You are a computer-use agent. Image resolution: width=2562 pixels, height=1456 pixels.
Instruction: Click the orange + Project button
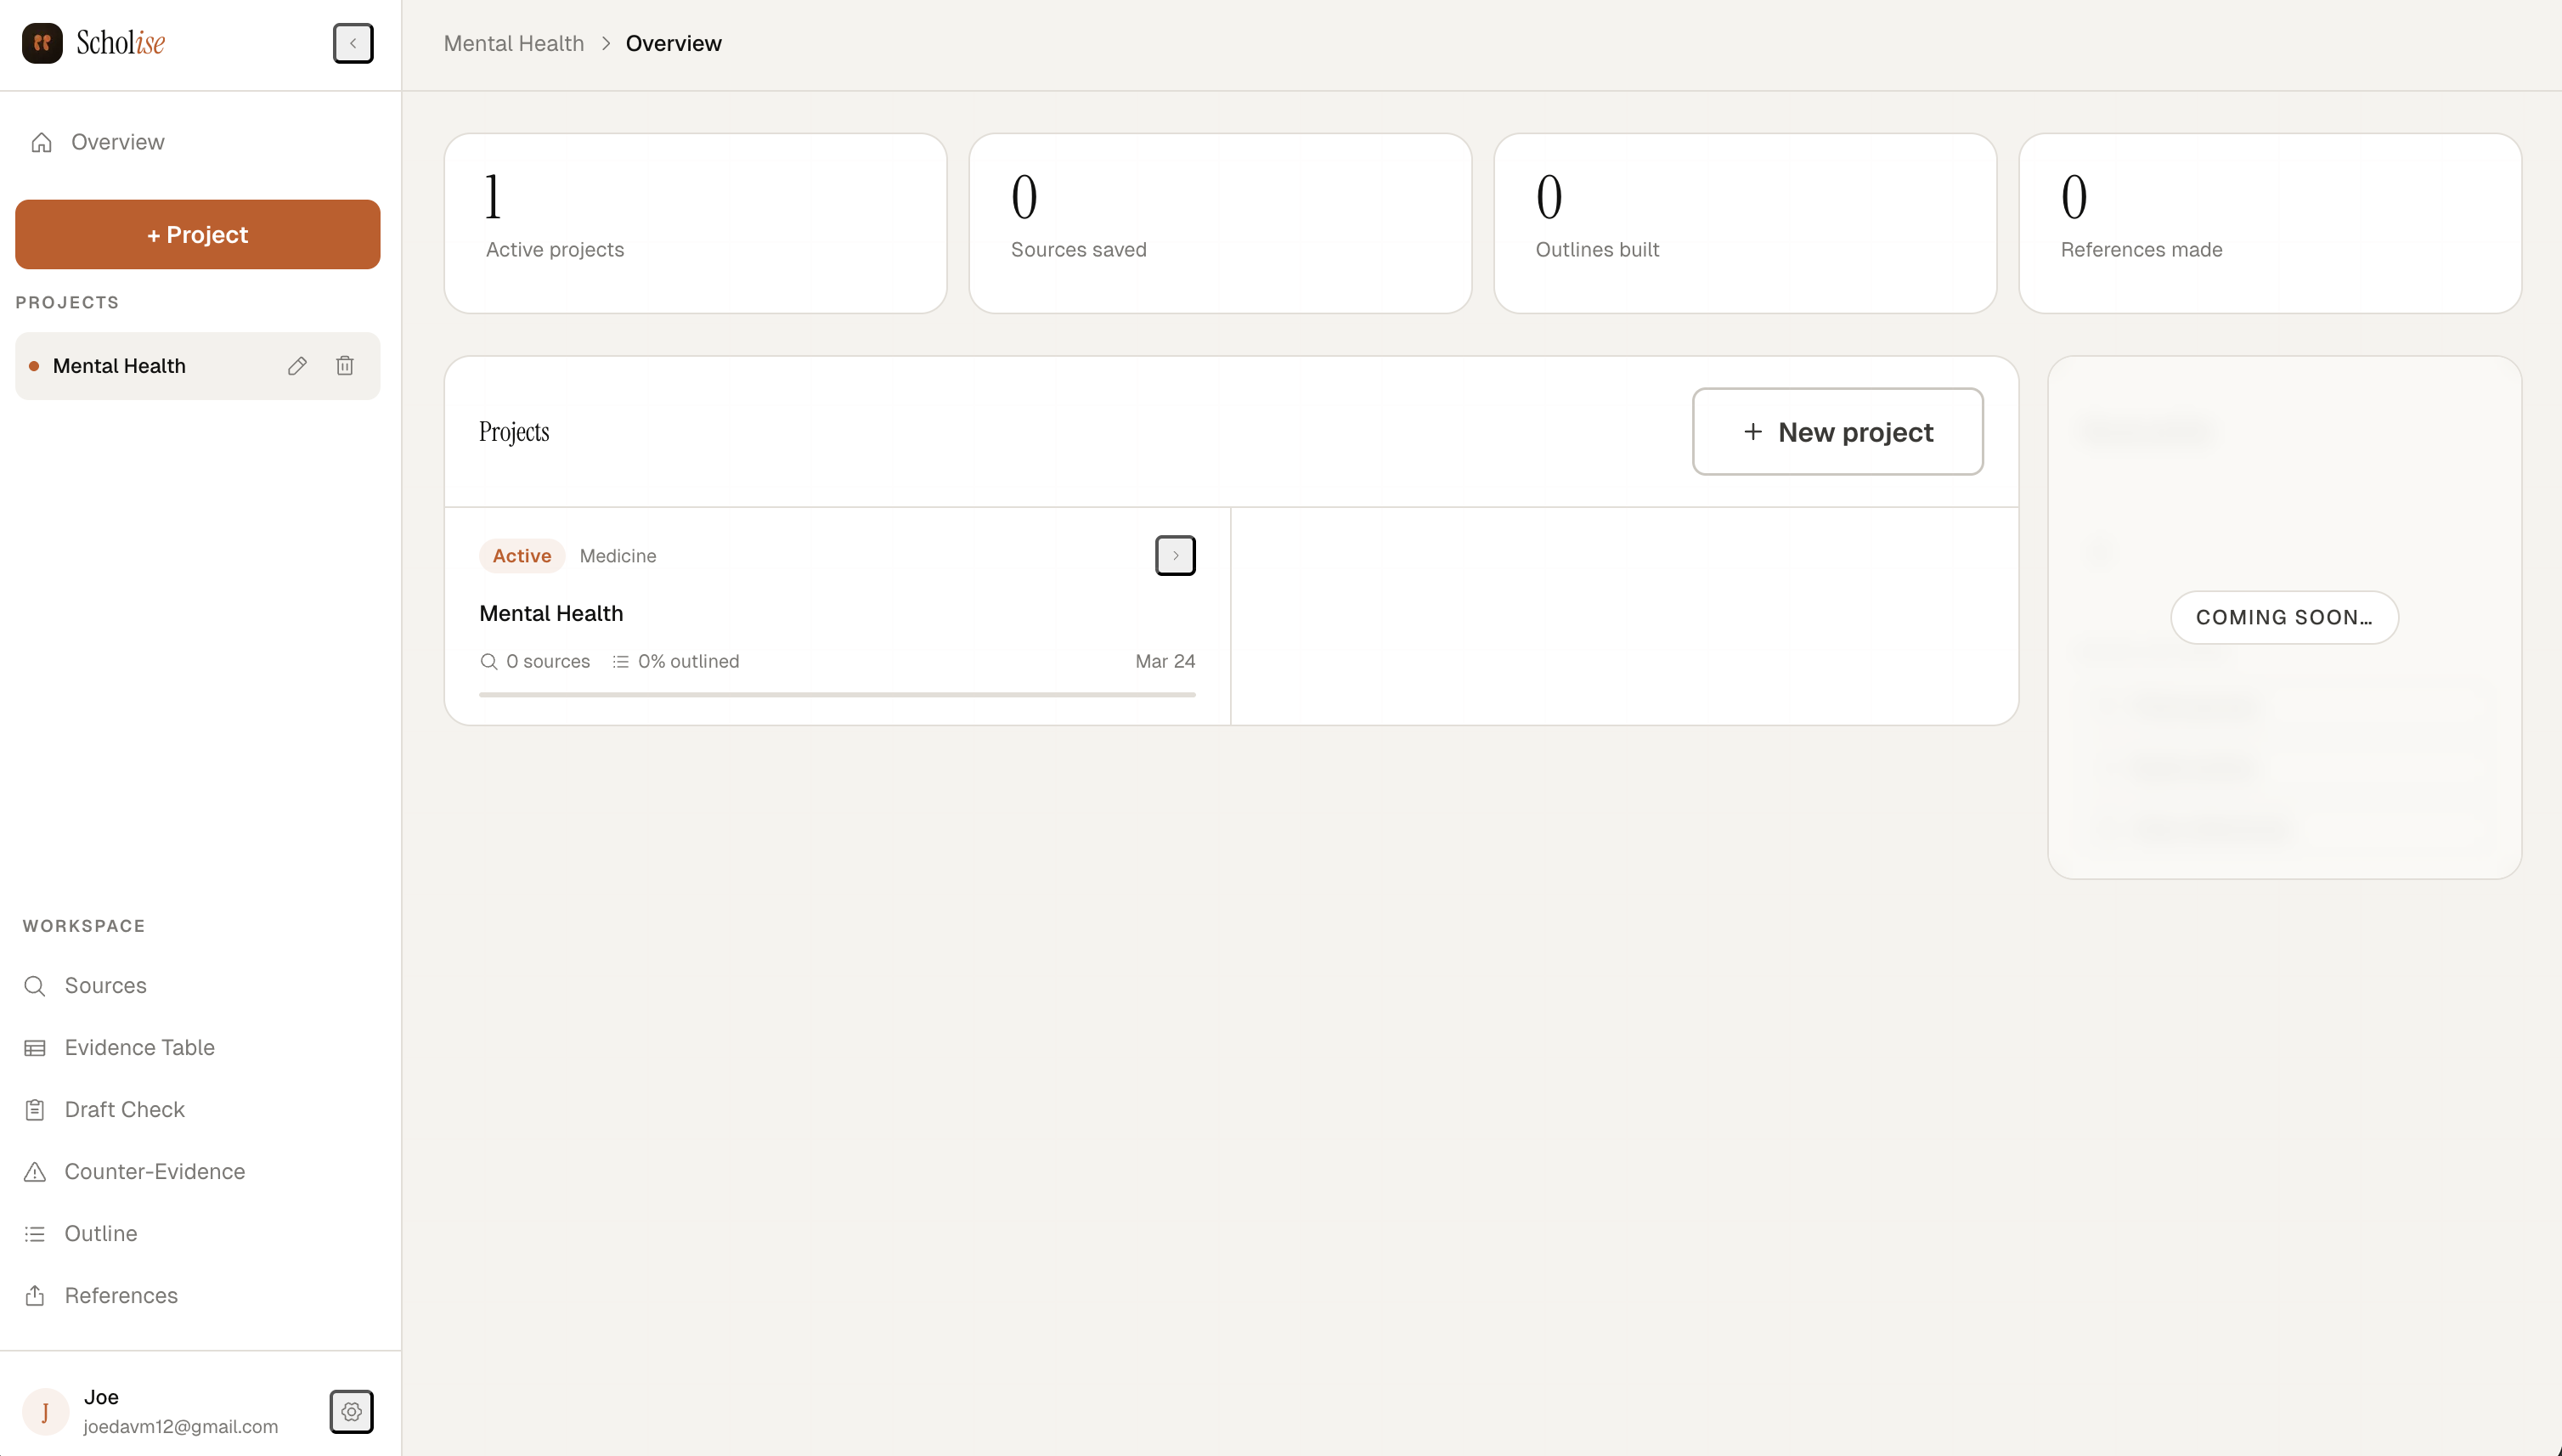(197, 234)
